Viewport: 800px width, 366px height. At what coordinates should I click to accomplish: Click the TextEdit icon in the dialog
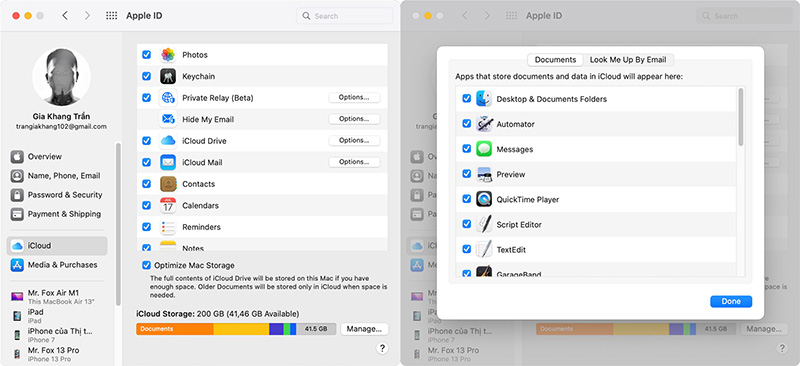click(x=484, y=250)
